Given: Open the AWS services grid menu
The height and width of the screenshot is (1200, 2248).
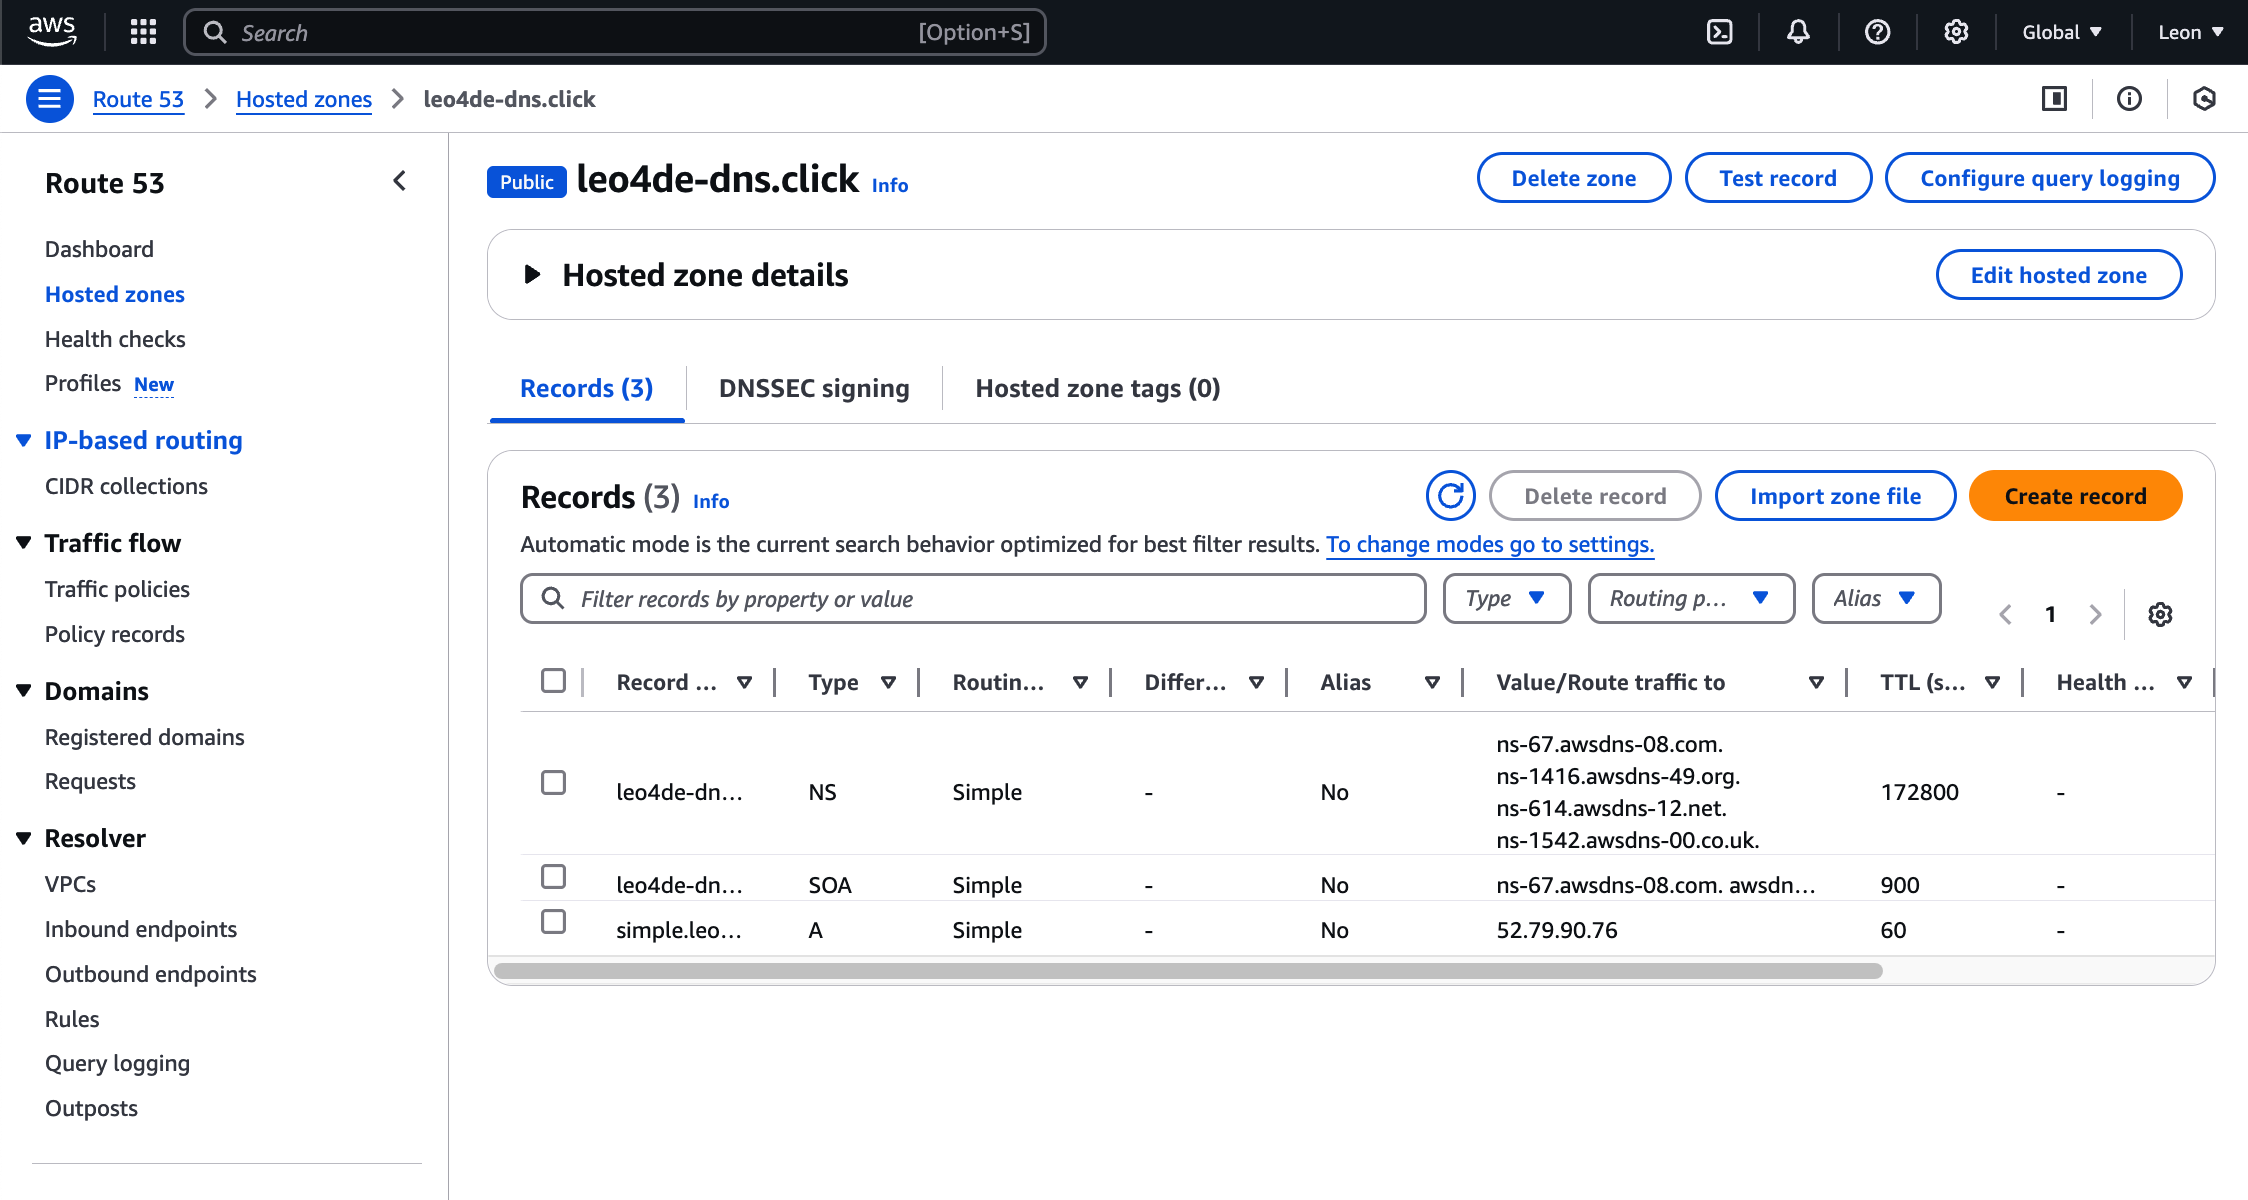Looking at the screenshot, I should pos(143,32).
